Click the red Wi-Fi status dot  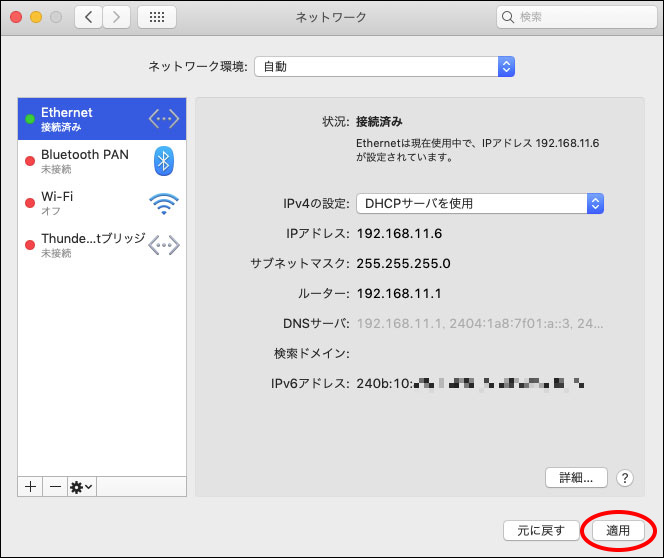pos(30,203)
